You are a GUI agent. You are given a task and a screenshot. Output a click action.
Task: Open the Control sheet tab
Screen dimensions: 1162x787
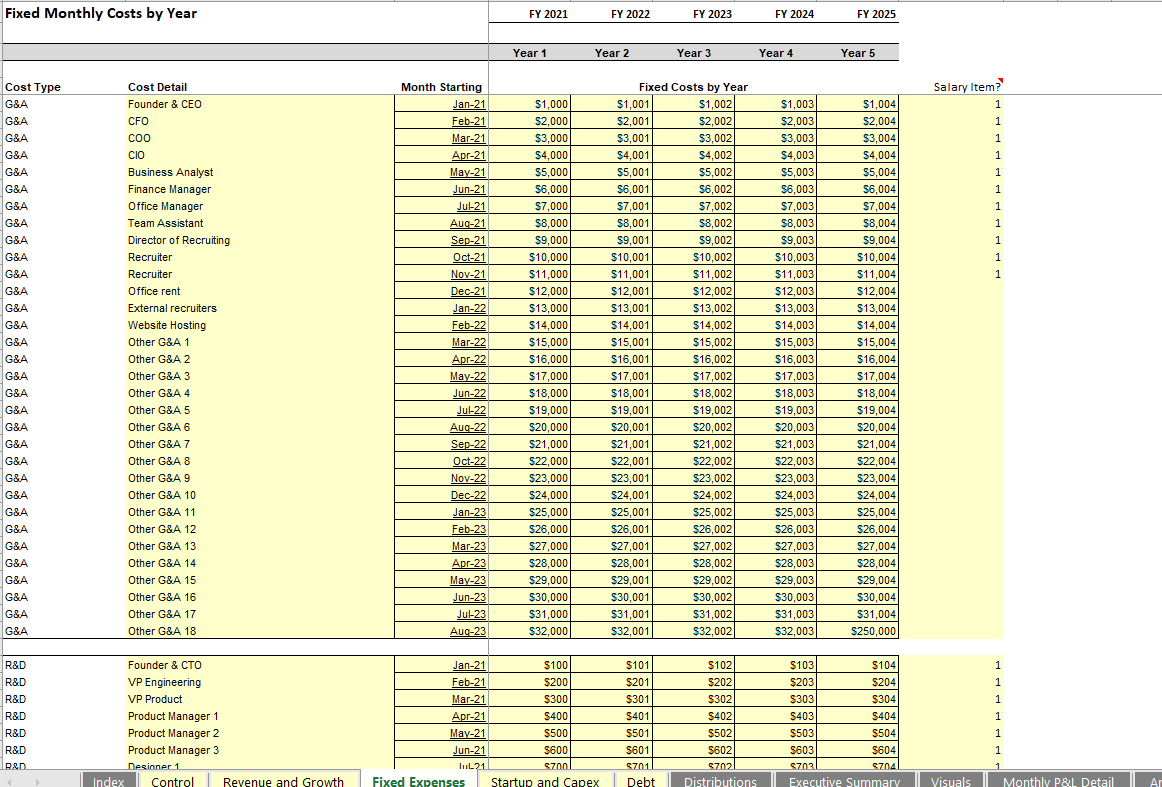coord(172,781)
